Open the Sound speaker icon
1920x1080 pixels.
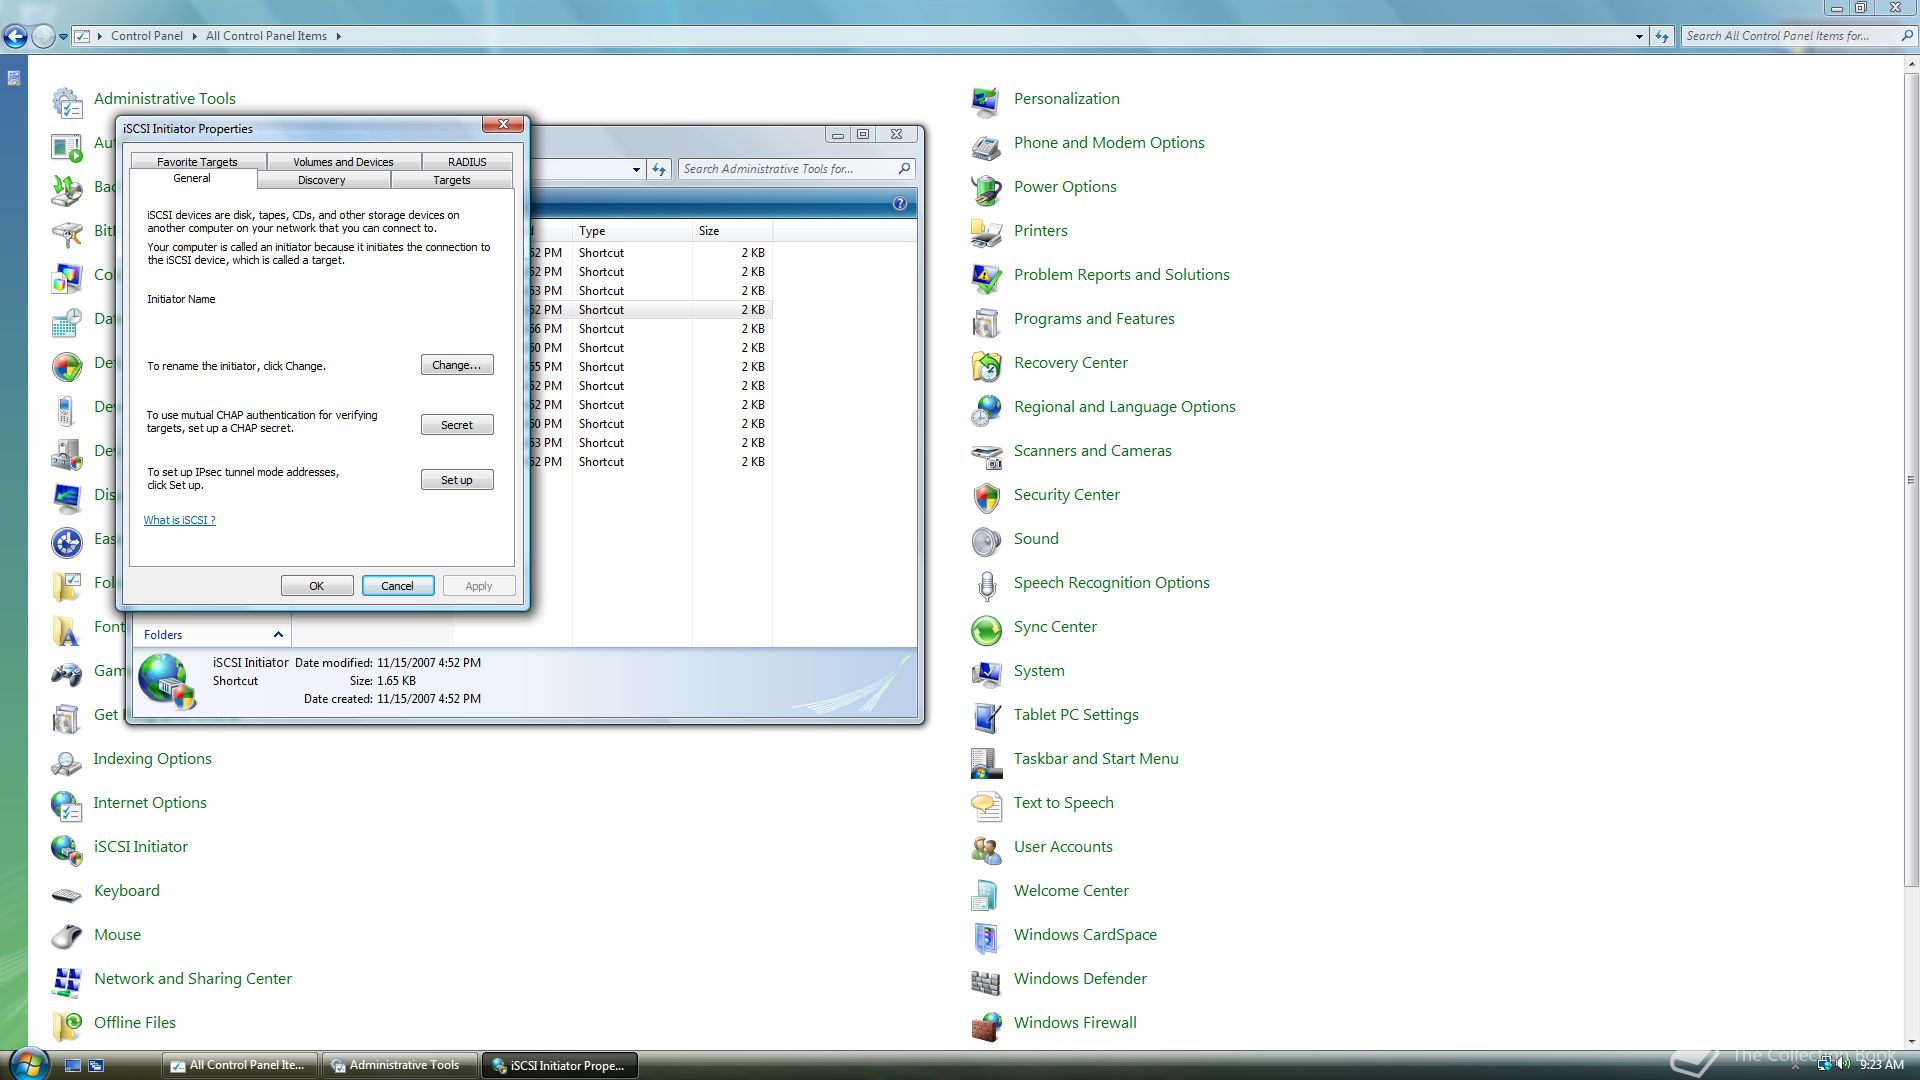[x=986, y=540]
